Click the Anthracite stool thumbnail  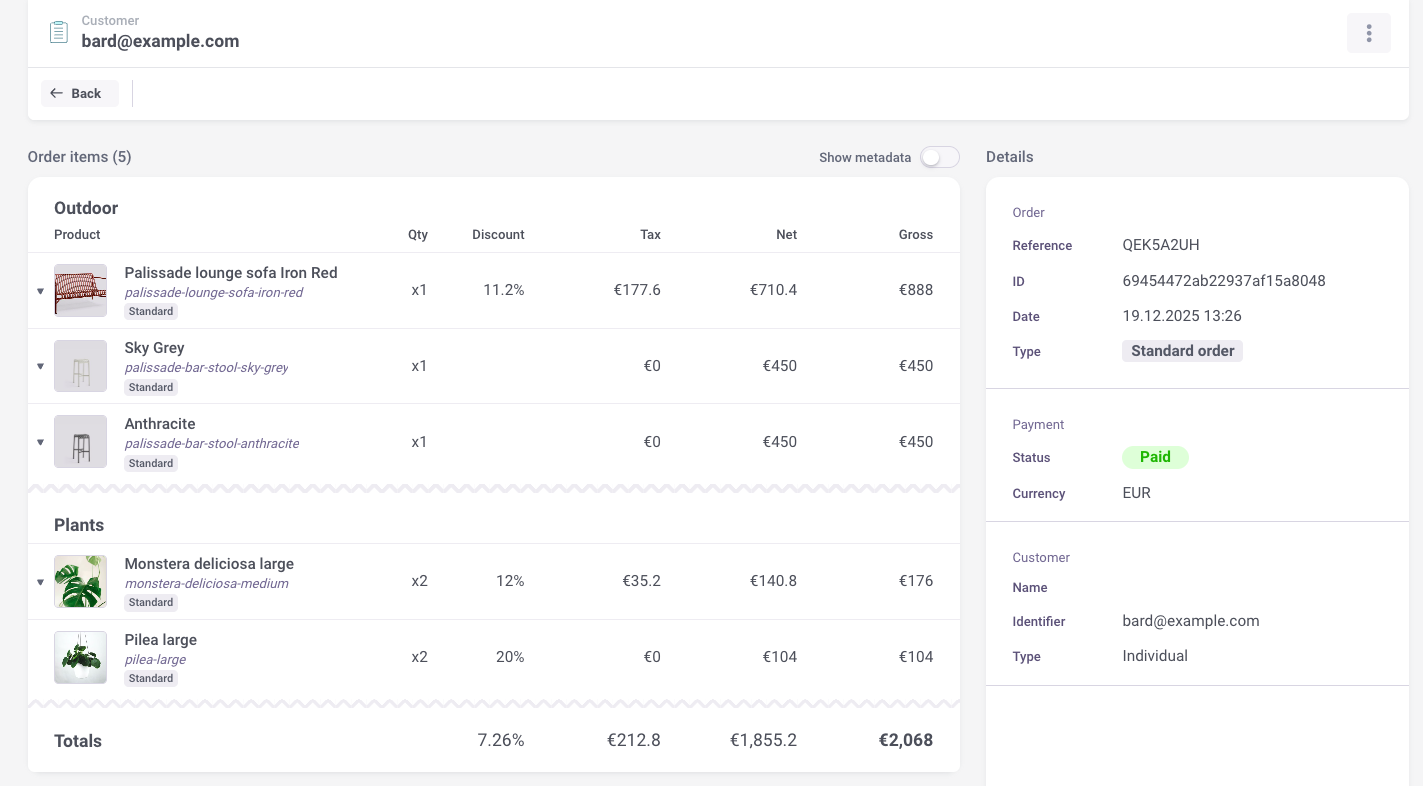click(80, 441)
